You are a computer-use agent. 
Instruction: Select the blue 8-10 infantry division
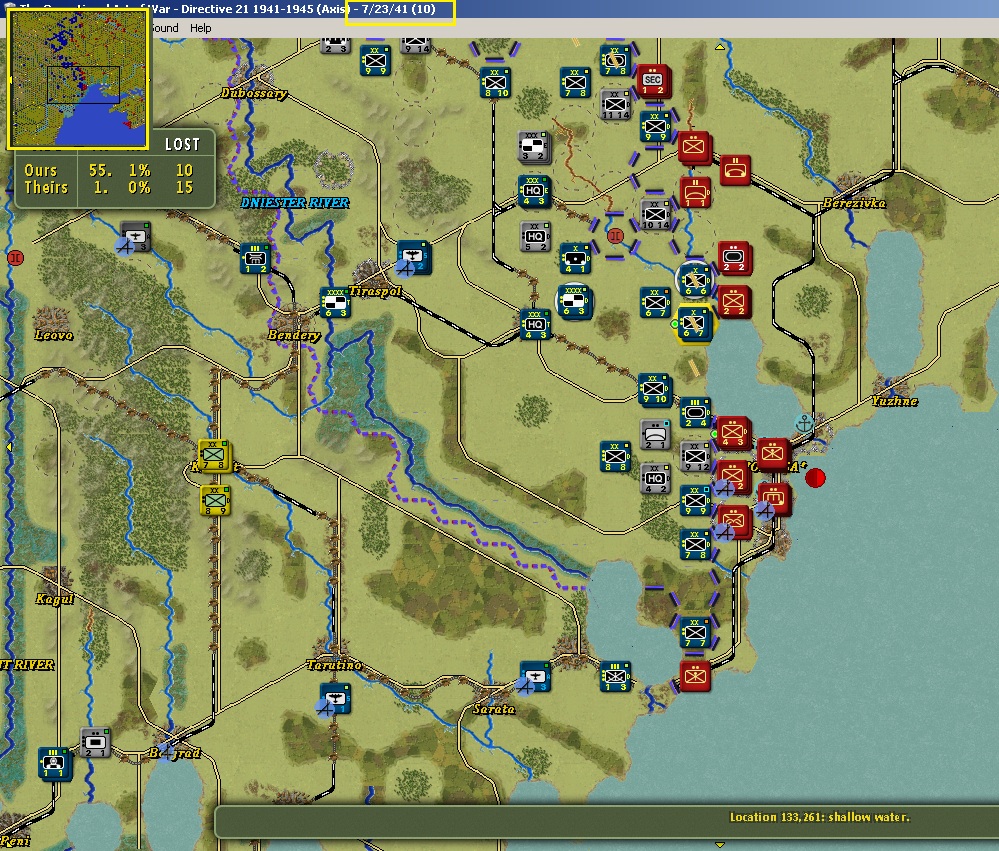(x=496, y=83)
